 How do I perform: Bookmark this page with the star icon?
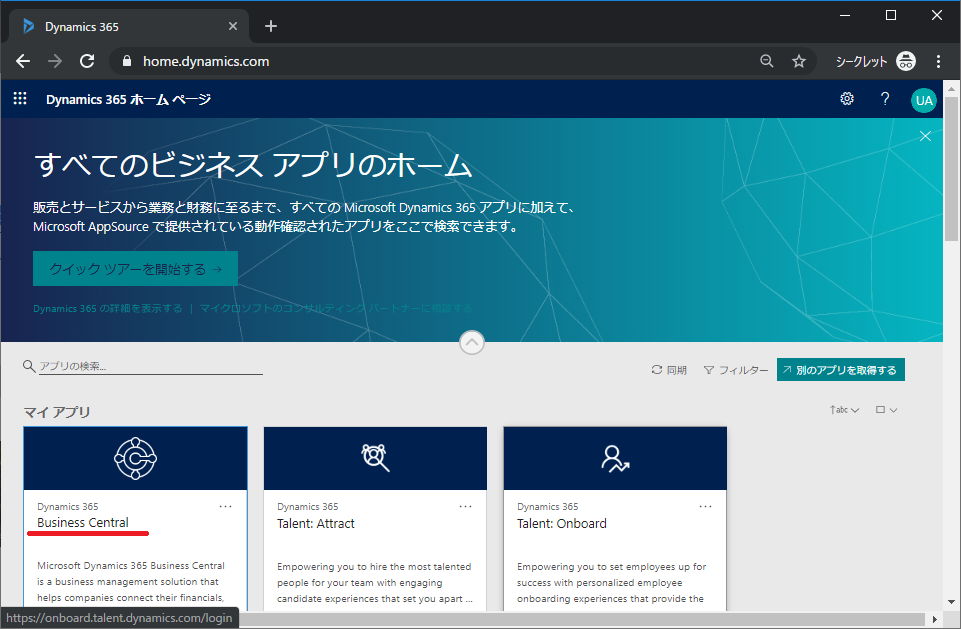tap(799, 61)
